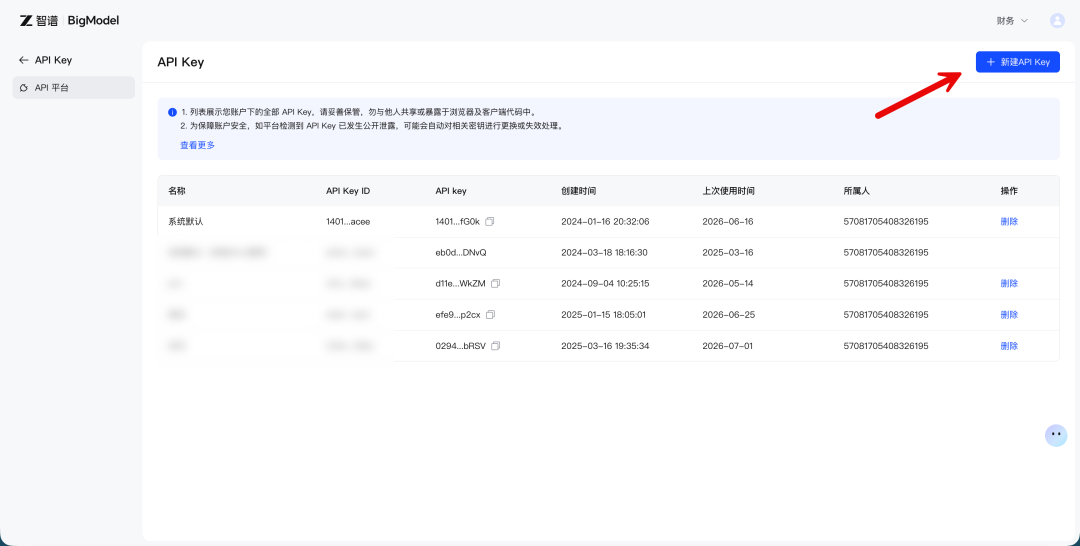Image resolution: width=1080 pixels, height=546 pixels.
Task: Open the user avatar profile icon
Action: point(1057,21)
